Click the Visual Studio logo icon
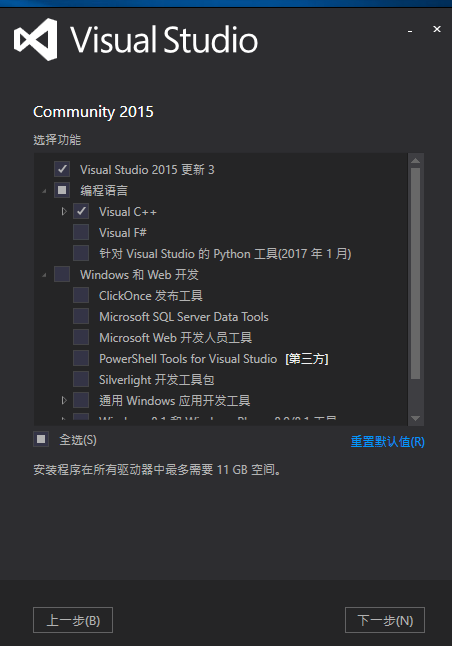This screenshot has width=453, height=646. (36, 40)
